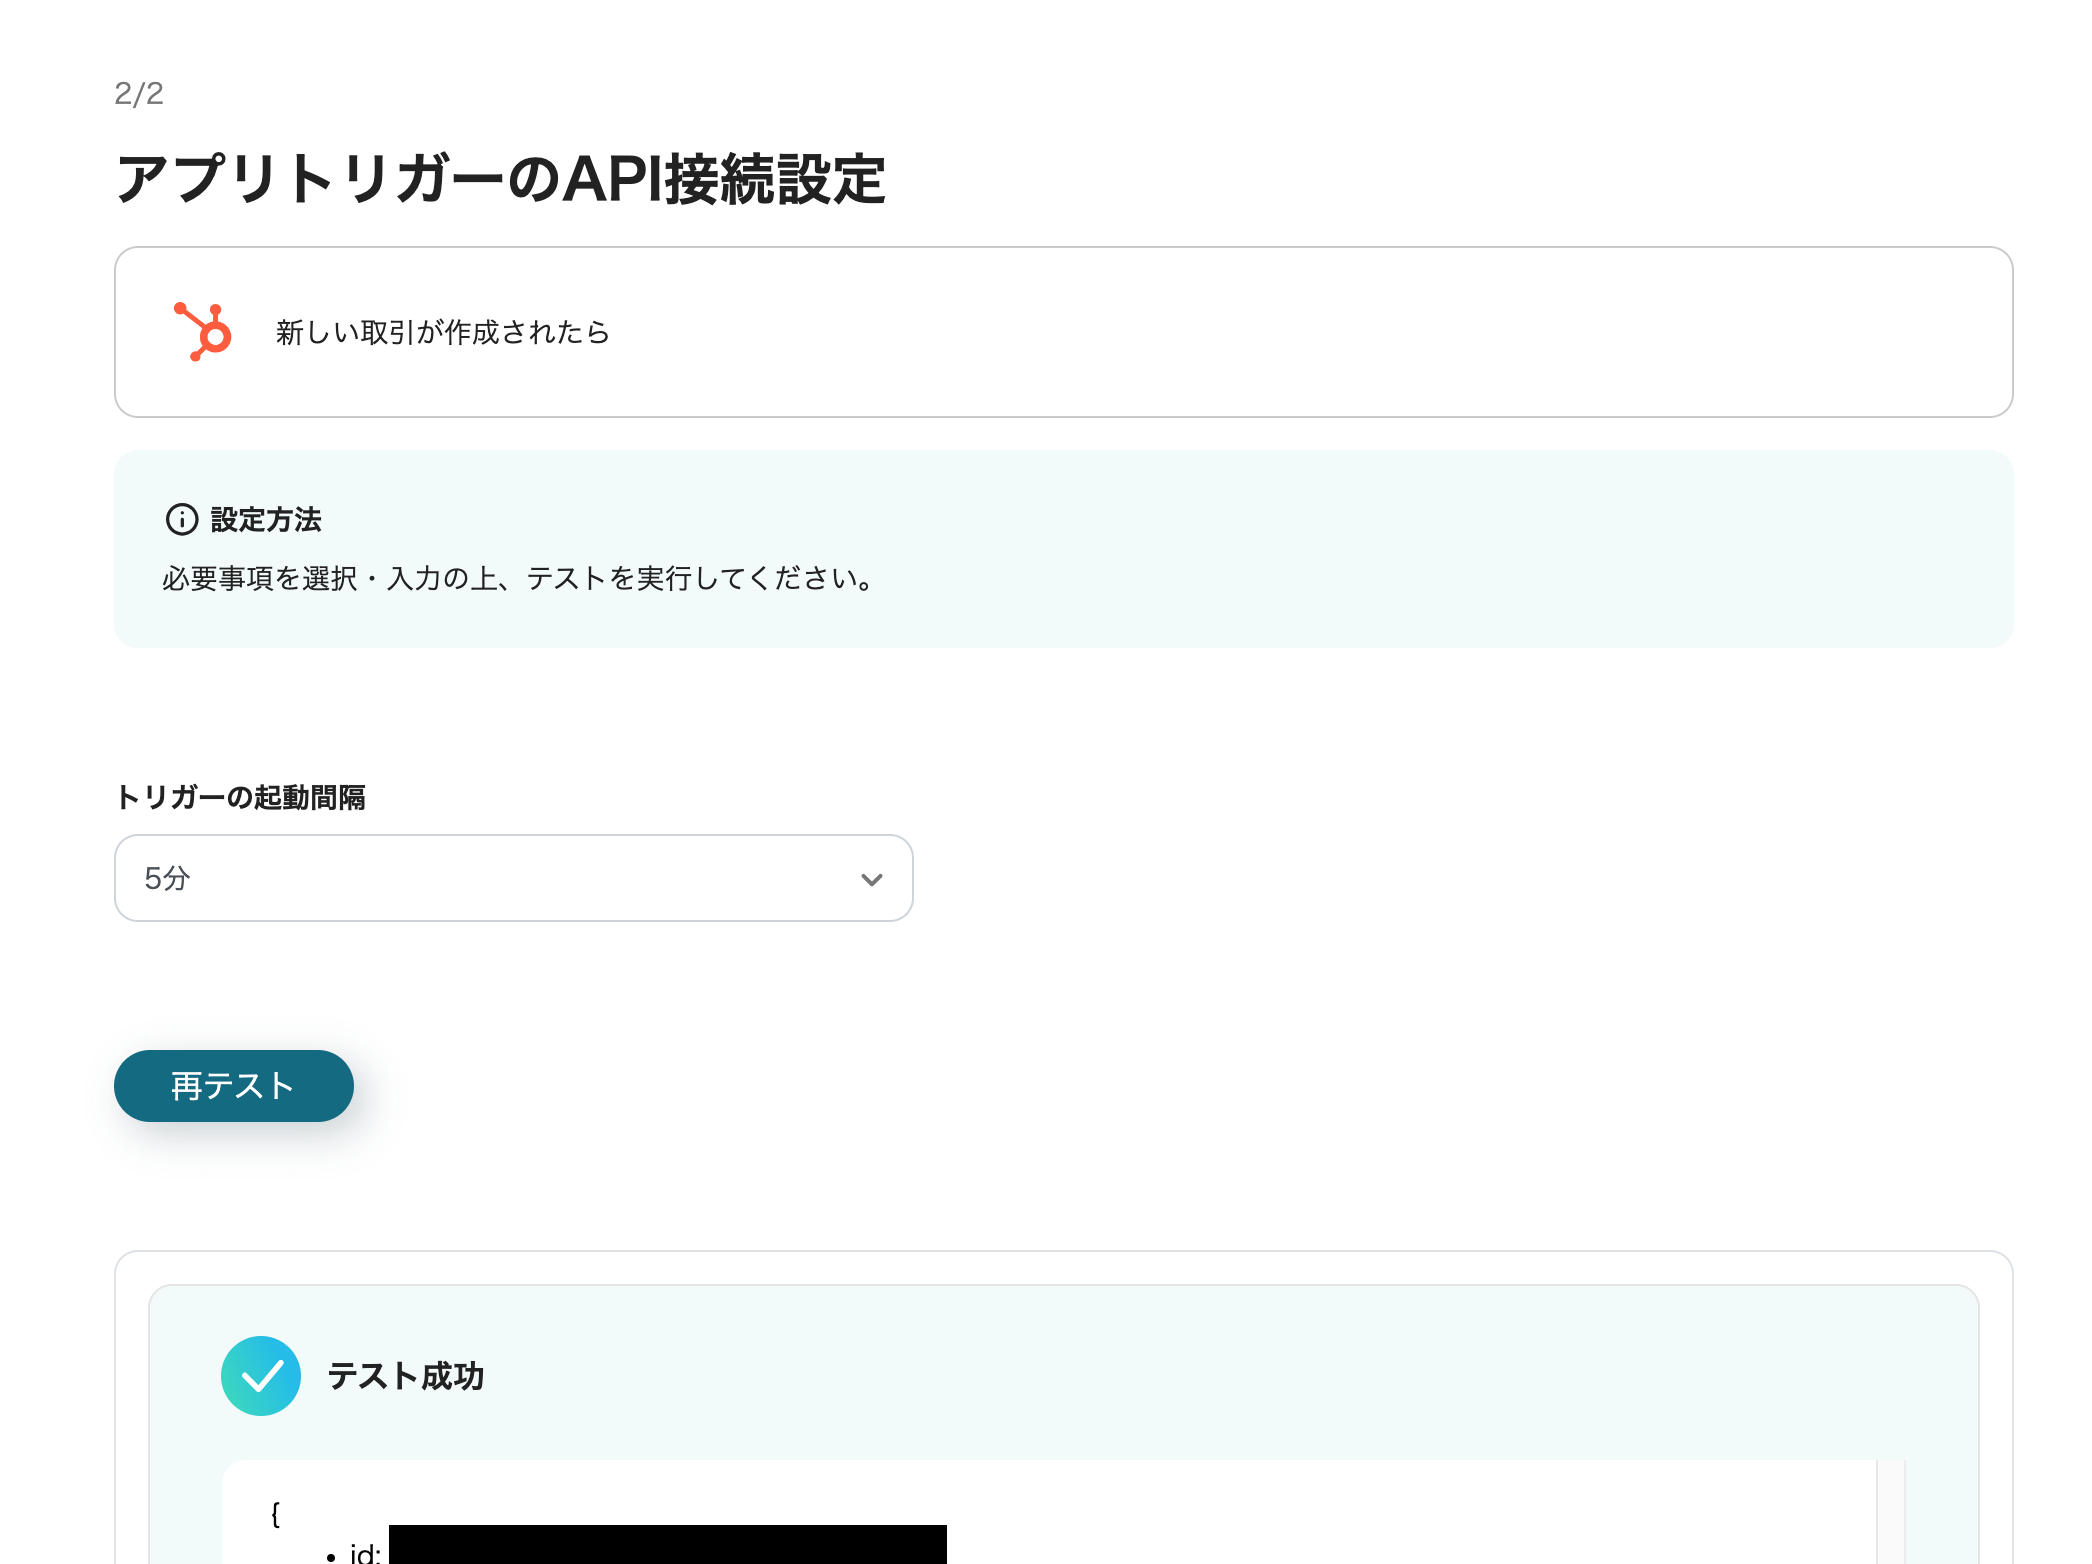Expand the interval selection list

(x=513, y=877)
